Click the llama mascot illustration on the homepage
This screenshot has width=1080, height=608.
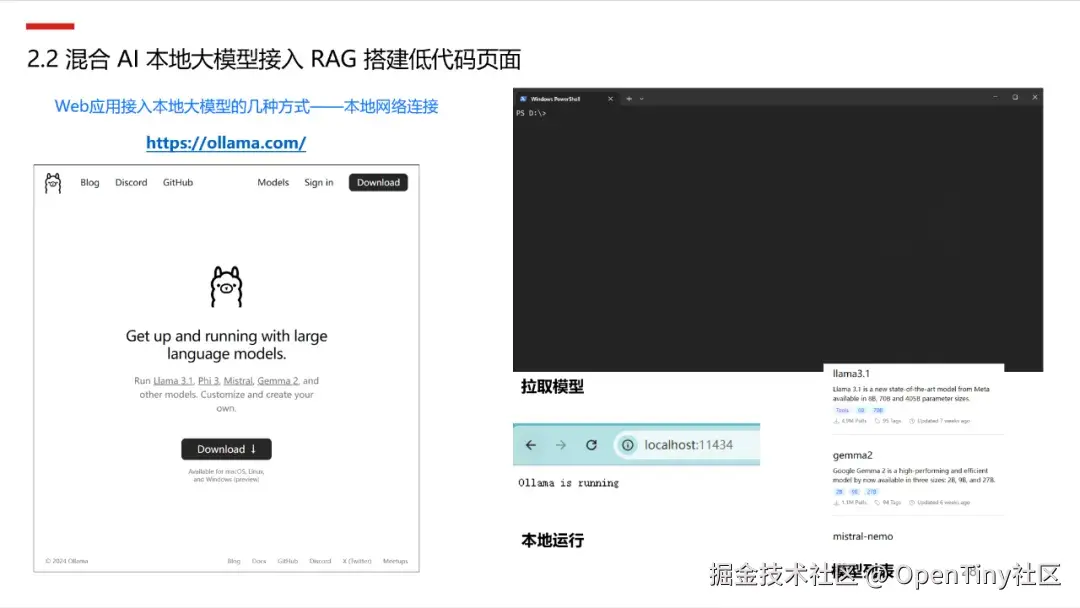[x=226, y=287]
